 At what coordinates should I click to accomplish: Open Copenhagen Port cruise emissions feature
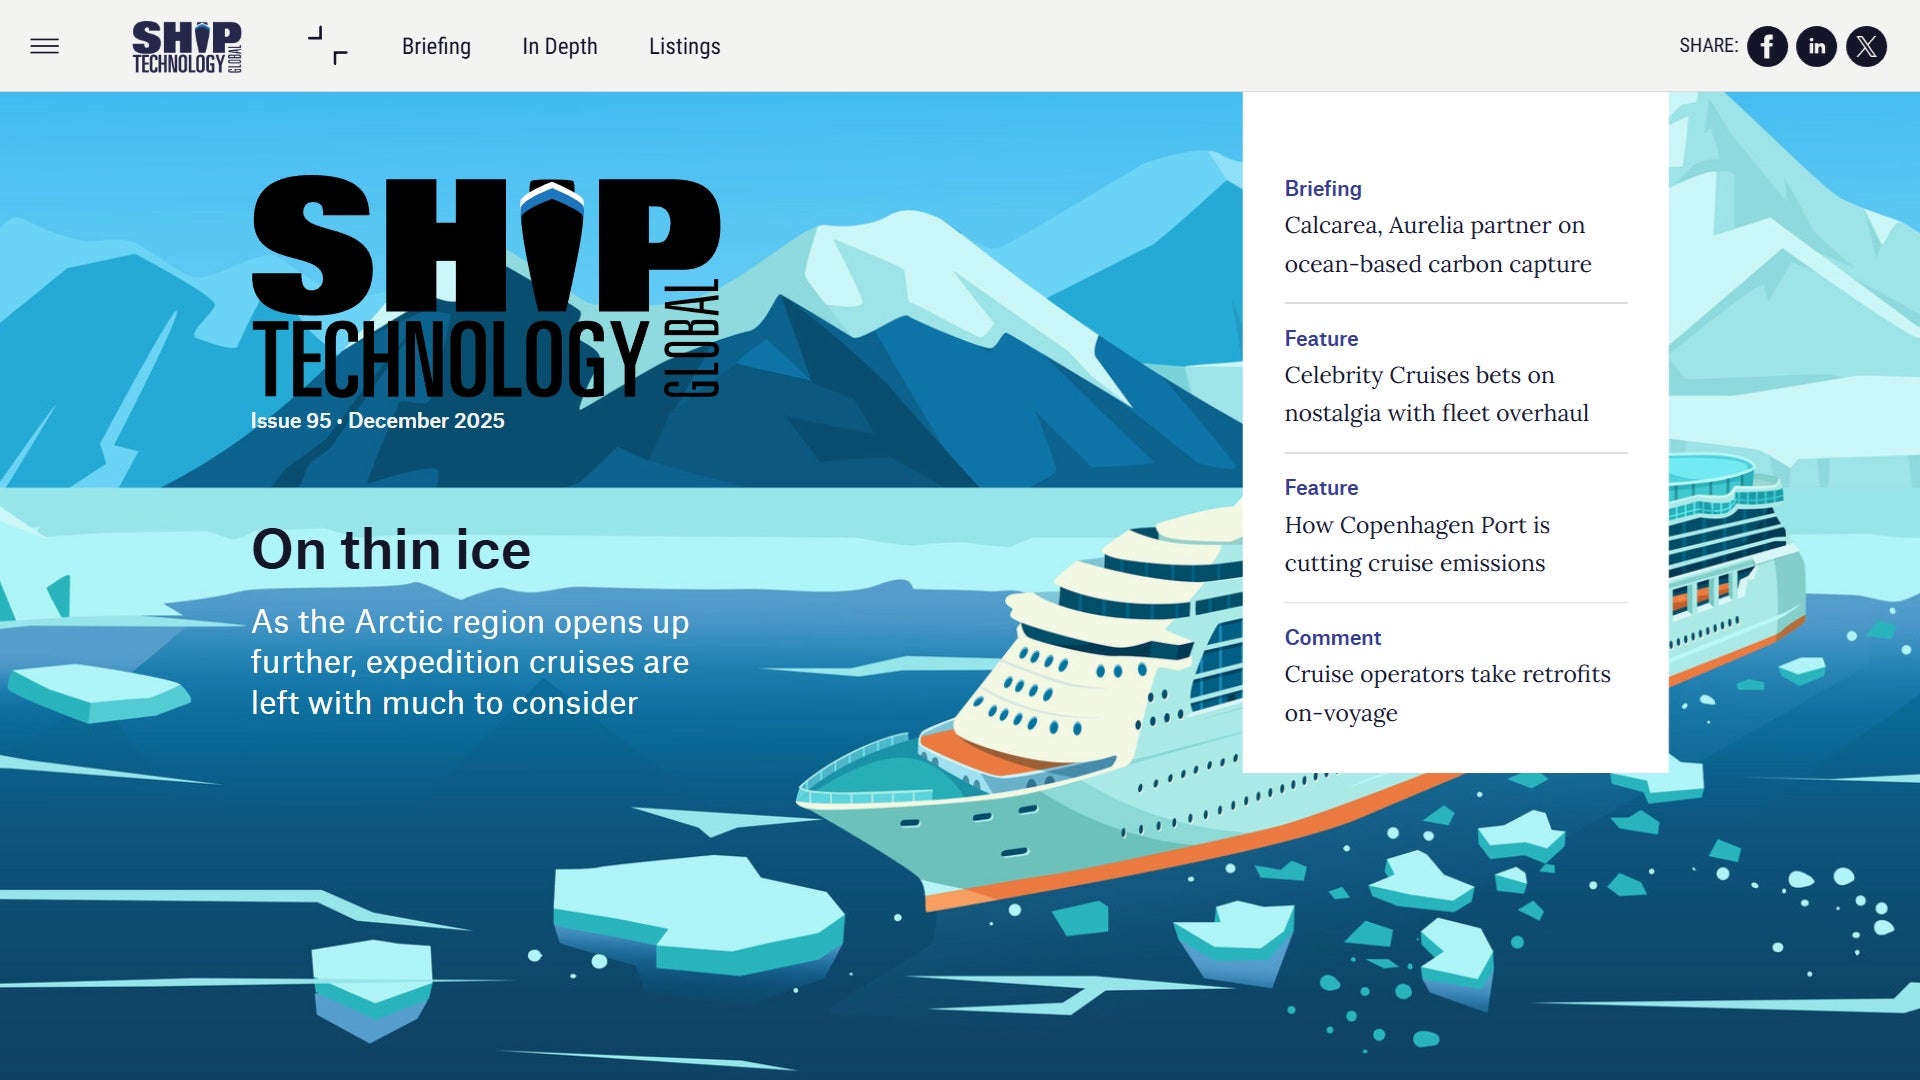(x=1416, y=544)
